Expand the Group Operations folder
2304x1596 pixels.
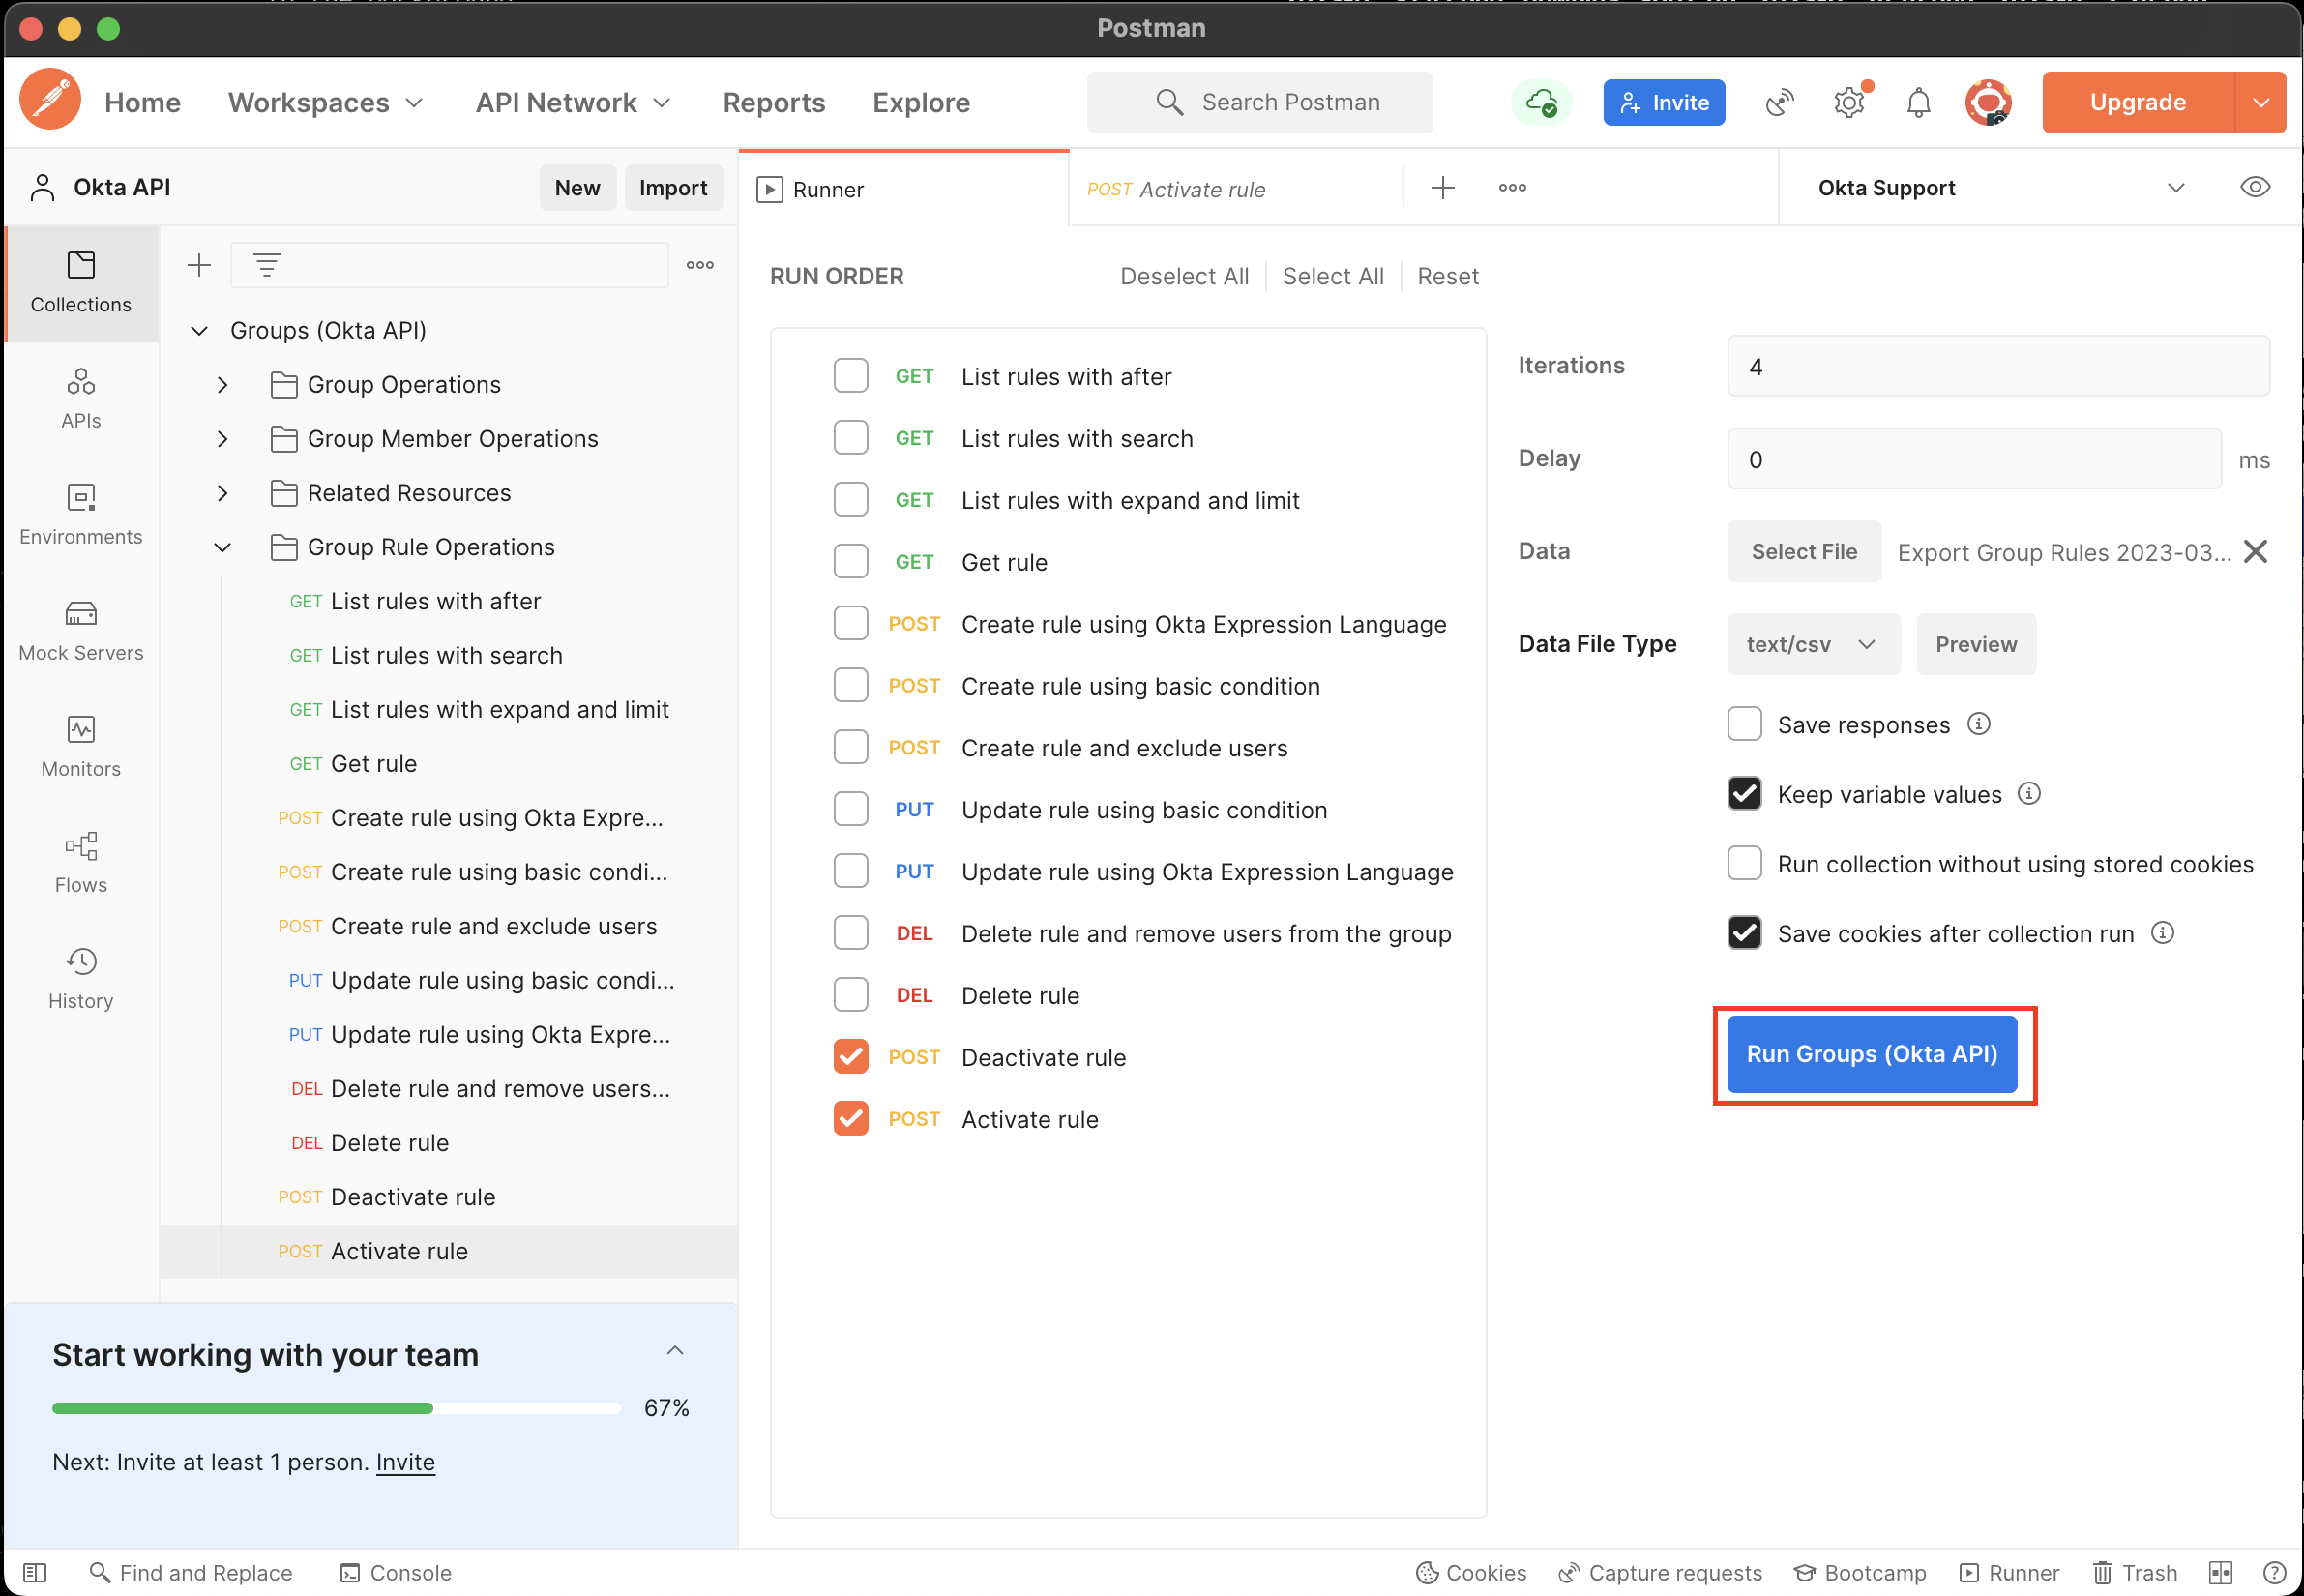(223, 385)
